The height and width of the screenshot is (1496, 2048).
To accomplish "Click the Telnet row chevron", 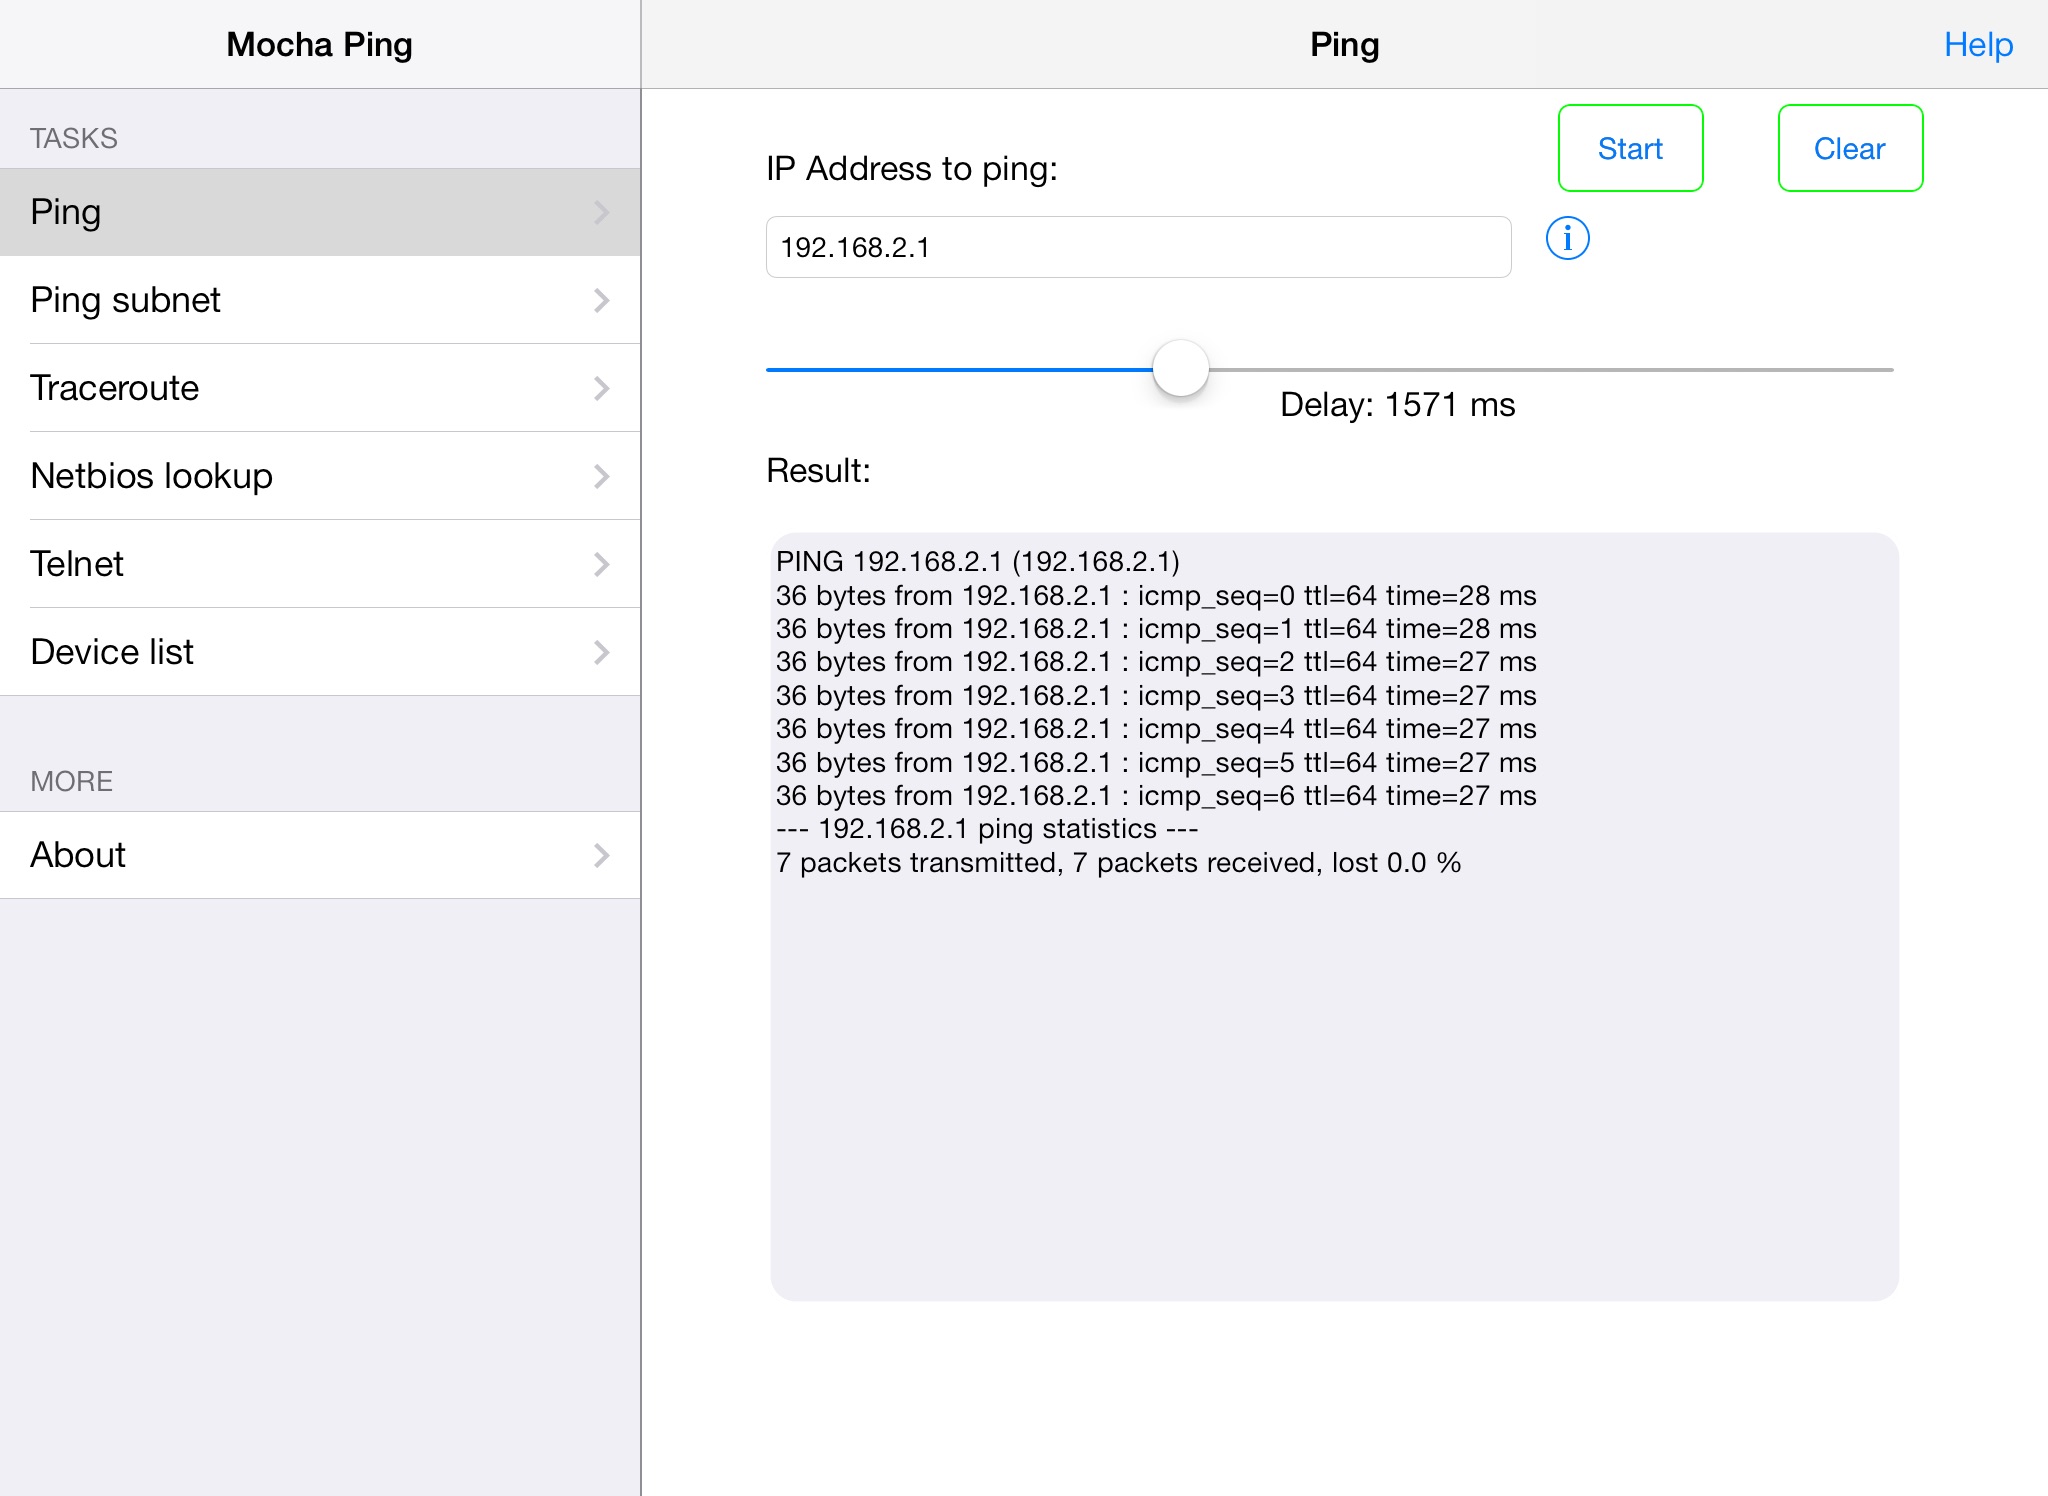I will coord(601,564).
